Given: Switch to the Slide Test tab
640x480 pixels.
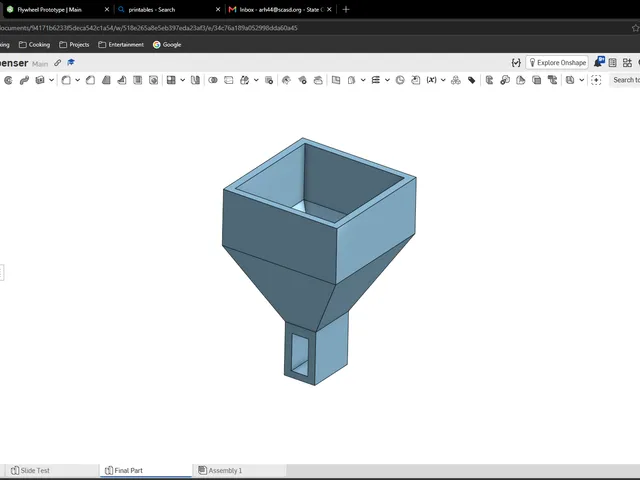Looking at the screenshot, I should (50, 470).
